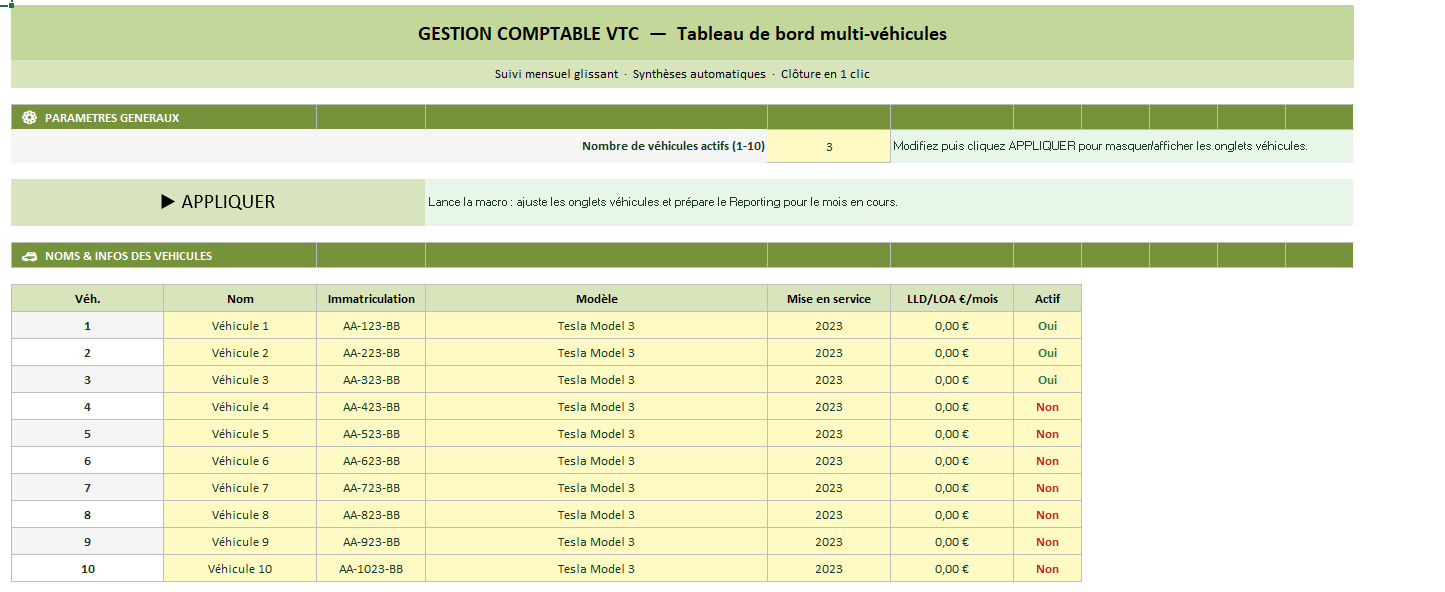Select the name cell 'Véhicule 1'
1445x592 pixels.
pos(240,326)
